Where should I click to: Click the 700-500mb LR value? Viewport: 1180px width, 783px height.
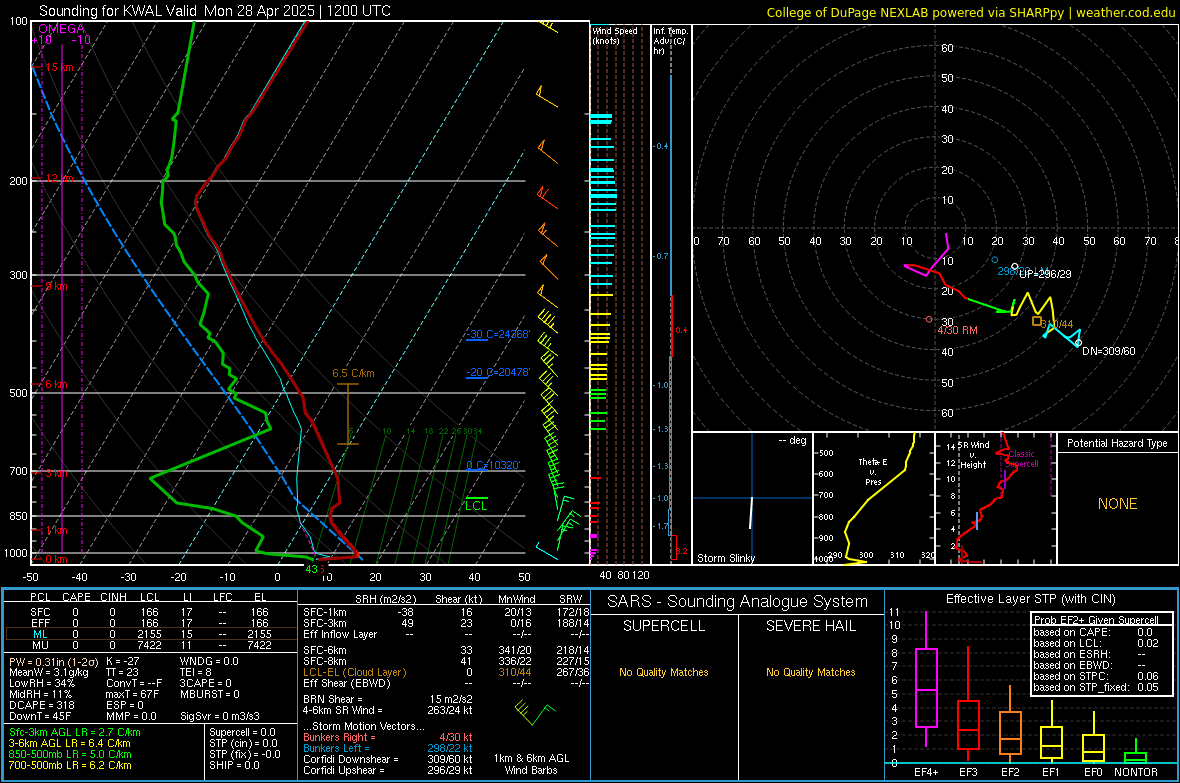70,765
